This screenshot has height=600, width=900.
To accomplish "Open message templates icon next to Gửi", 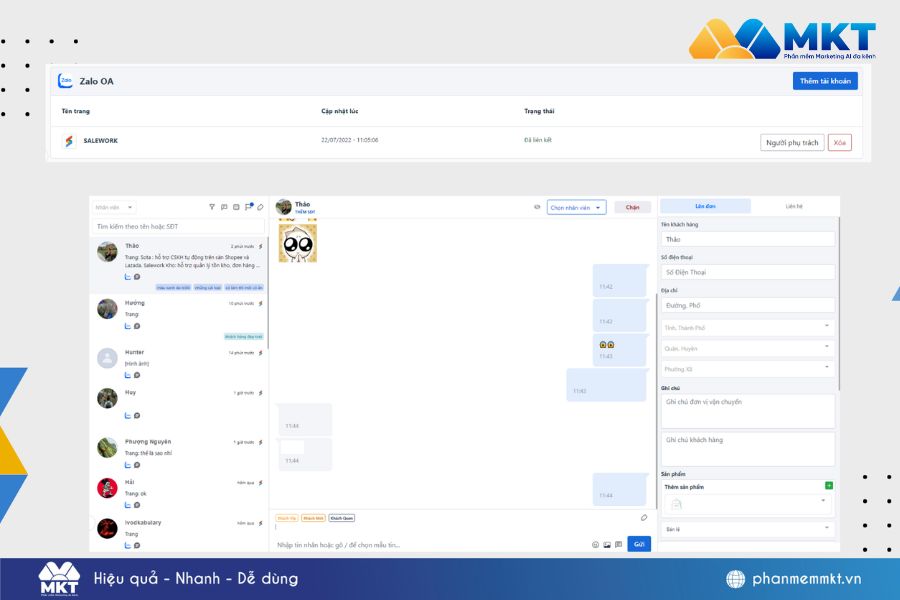I will [618, 544].
